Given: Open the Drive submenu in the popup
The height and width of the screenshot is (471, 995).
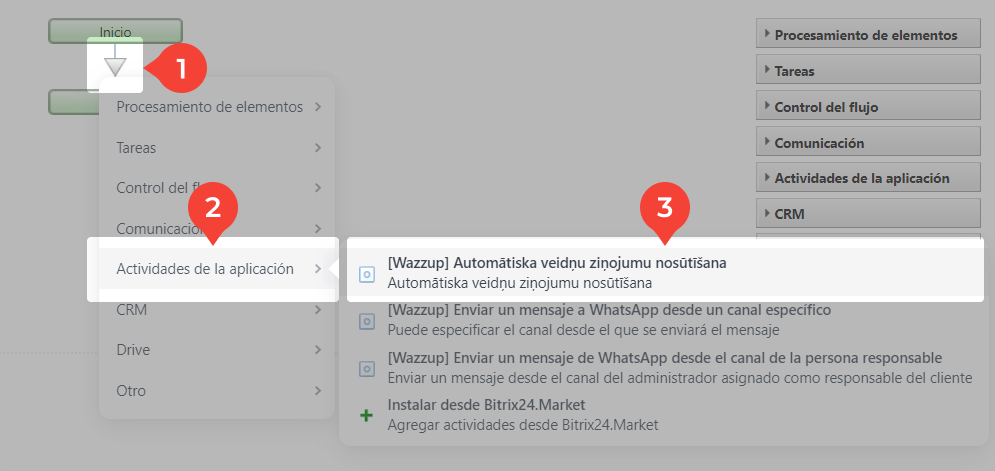Looking at the screenshot, I should pyautogui.click(x=217, y=350).
